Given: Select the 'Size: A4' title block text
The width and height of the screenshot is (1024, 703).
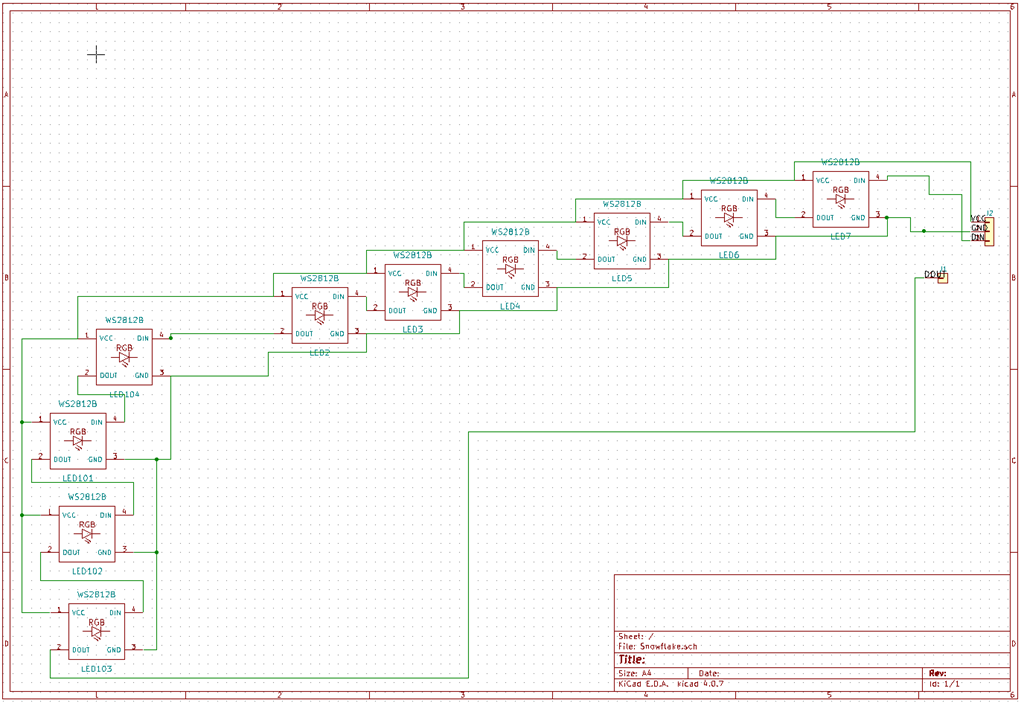Looking at the screenshot, I should click(x=635, y=673).
